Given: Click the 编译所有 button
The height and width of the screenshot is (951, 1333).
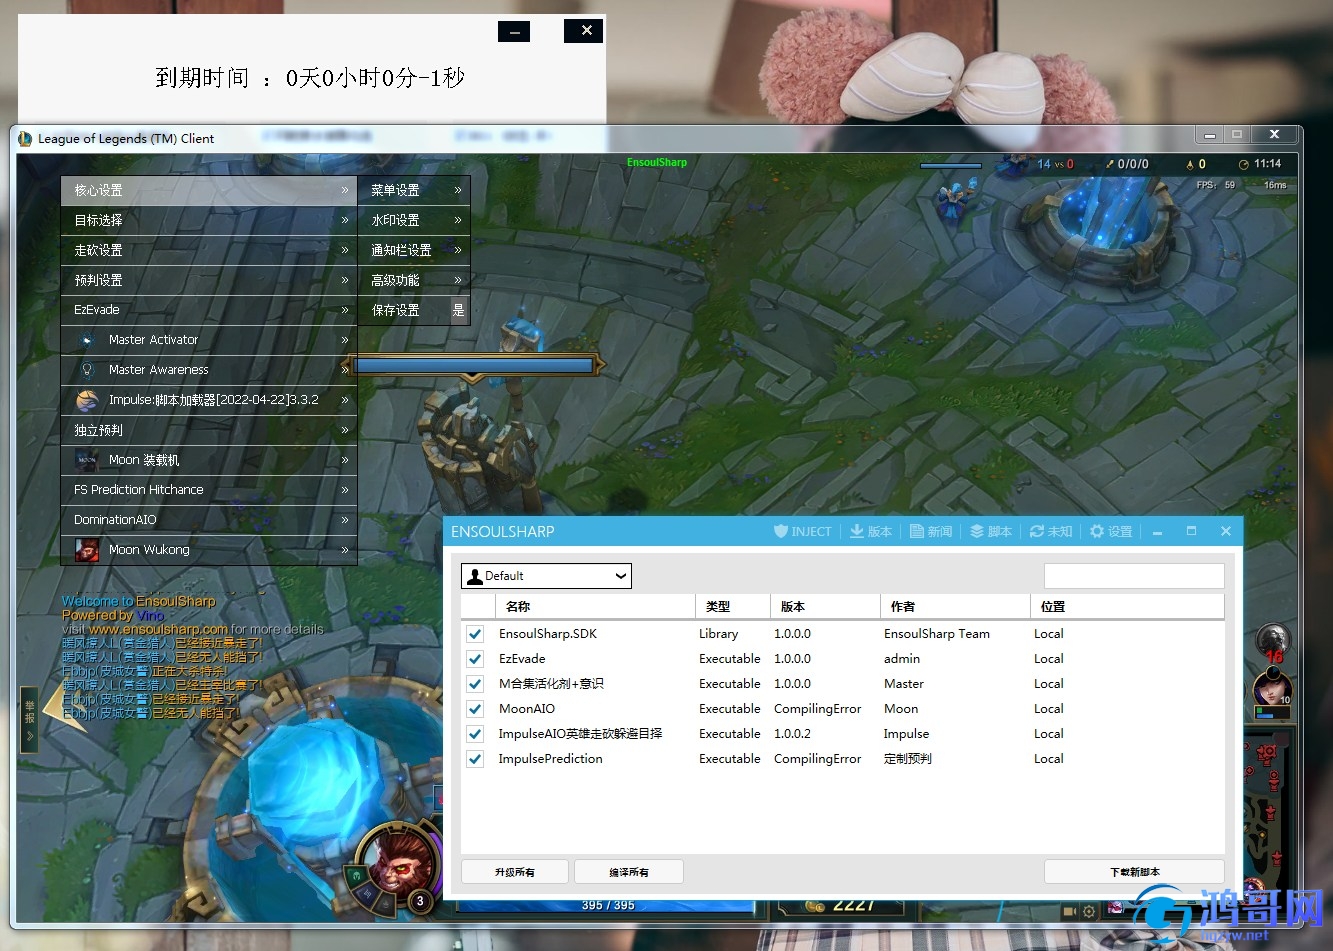Looking at the screenshot, I should click(629, 872).
